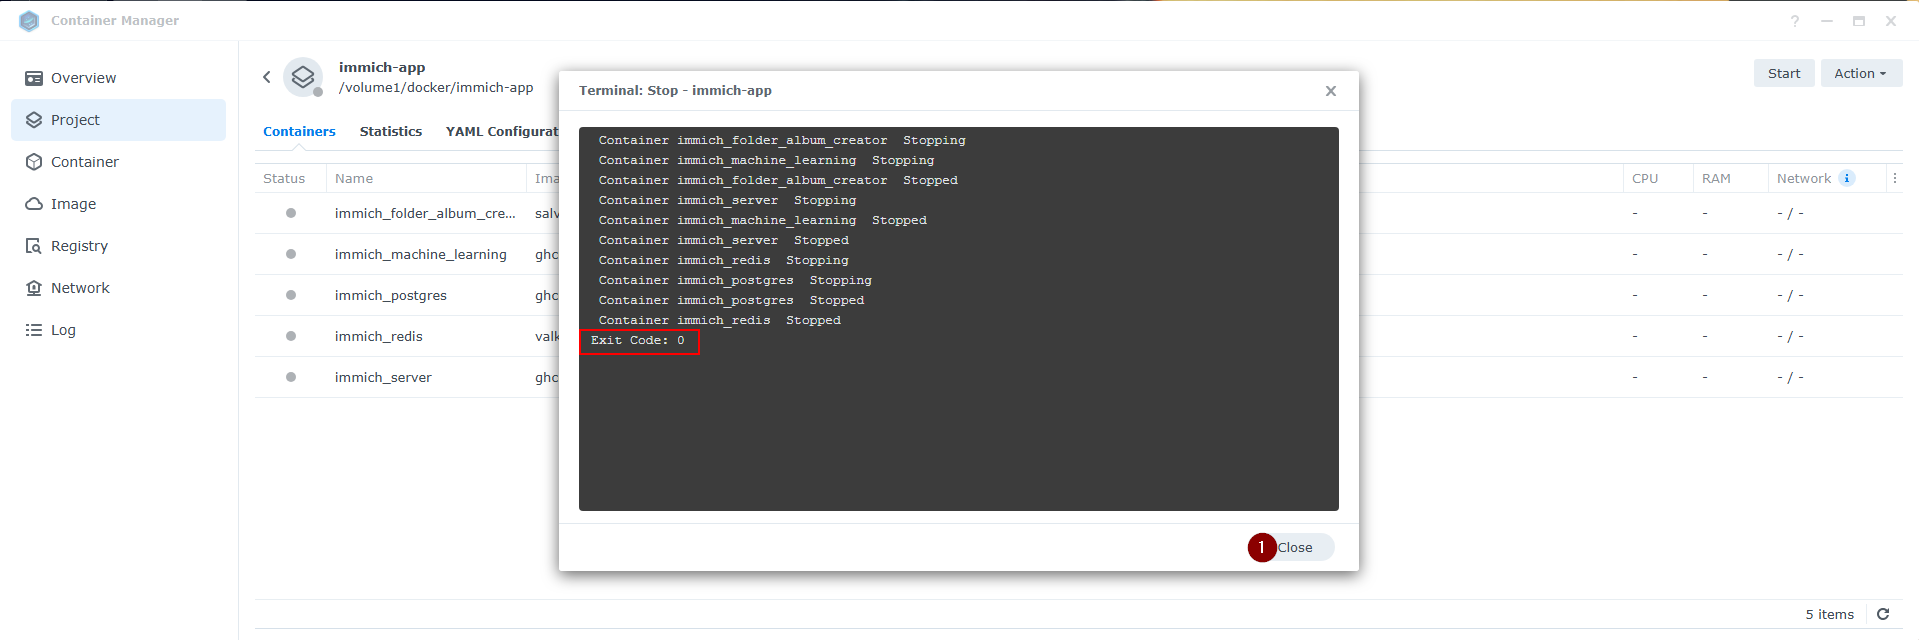
Task: Click the Start button for immich-app
Action: point(1783,73)
